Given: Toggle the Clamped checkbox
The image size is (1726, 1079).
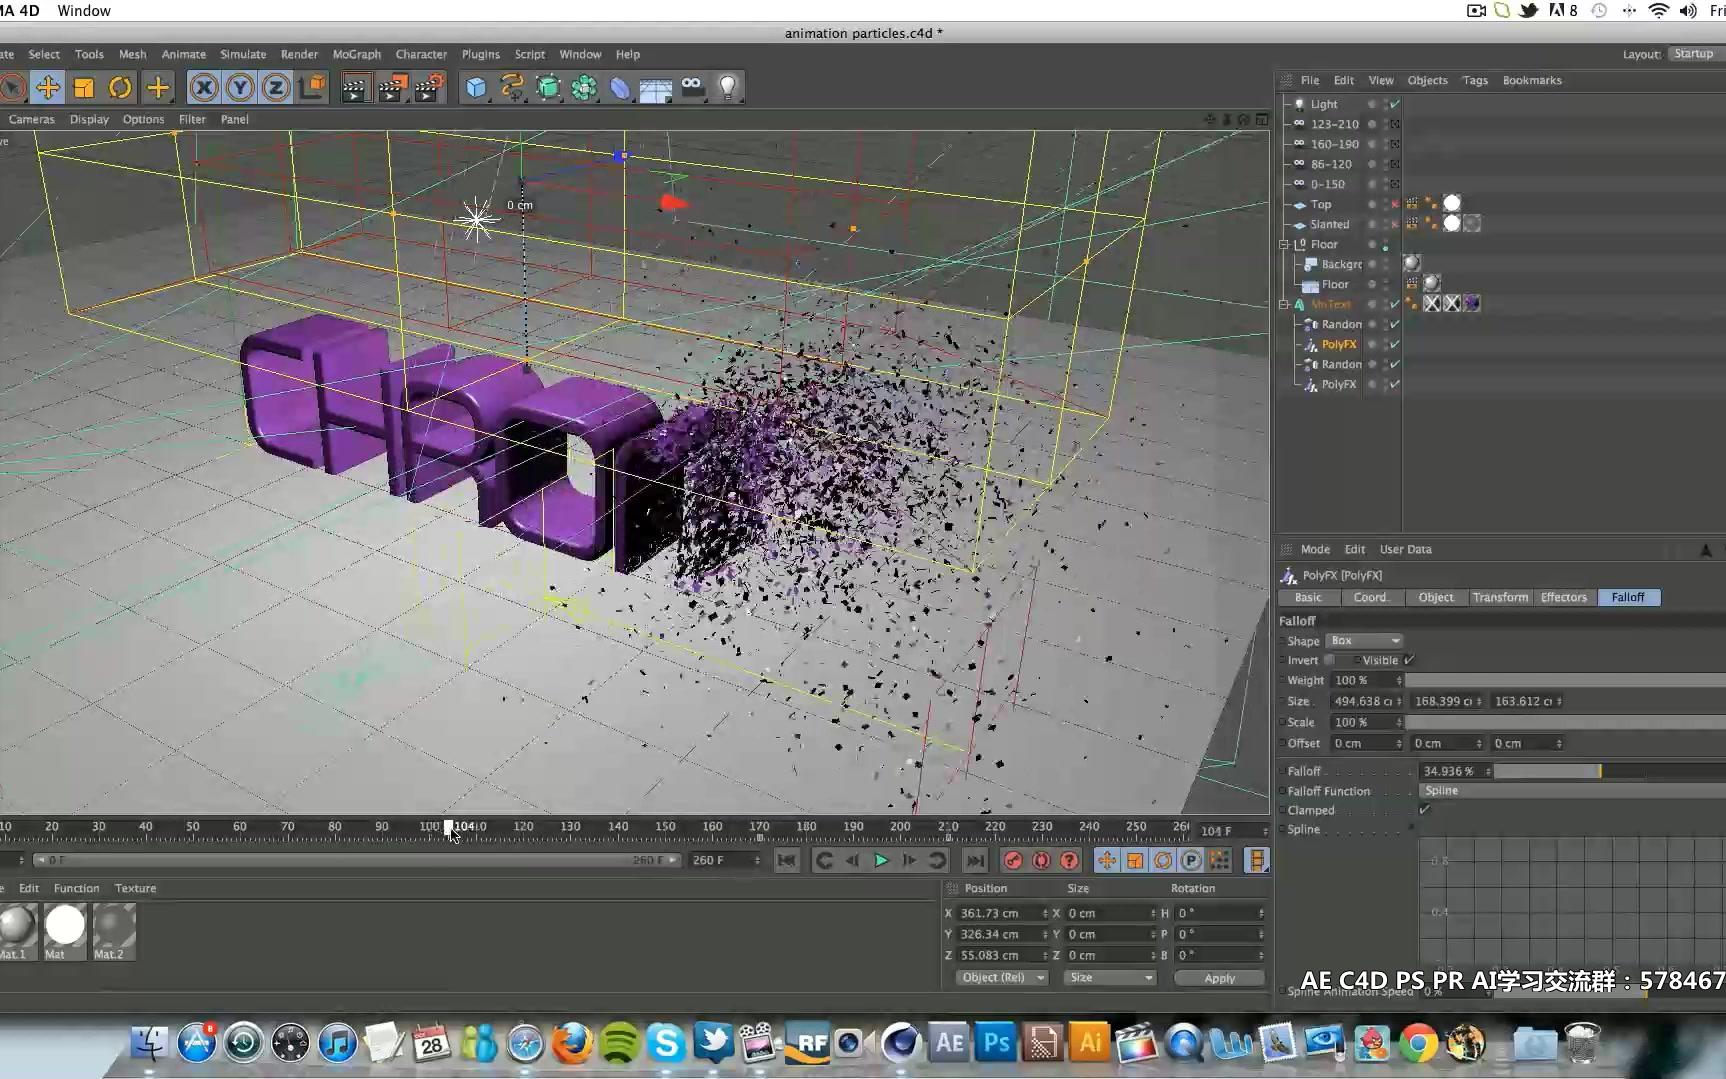Looking at the screenshot, I should click(x=1424, y=810).
